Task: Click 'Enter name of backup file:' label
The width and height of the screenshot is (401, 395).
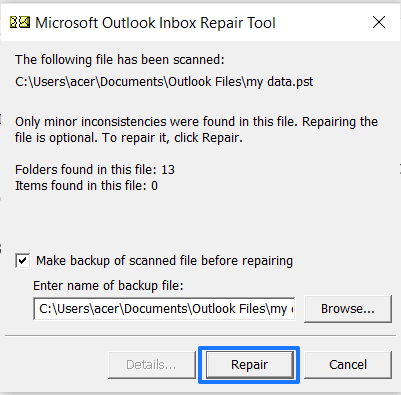Action: tap(108, 286)
